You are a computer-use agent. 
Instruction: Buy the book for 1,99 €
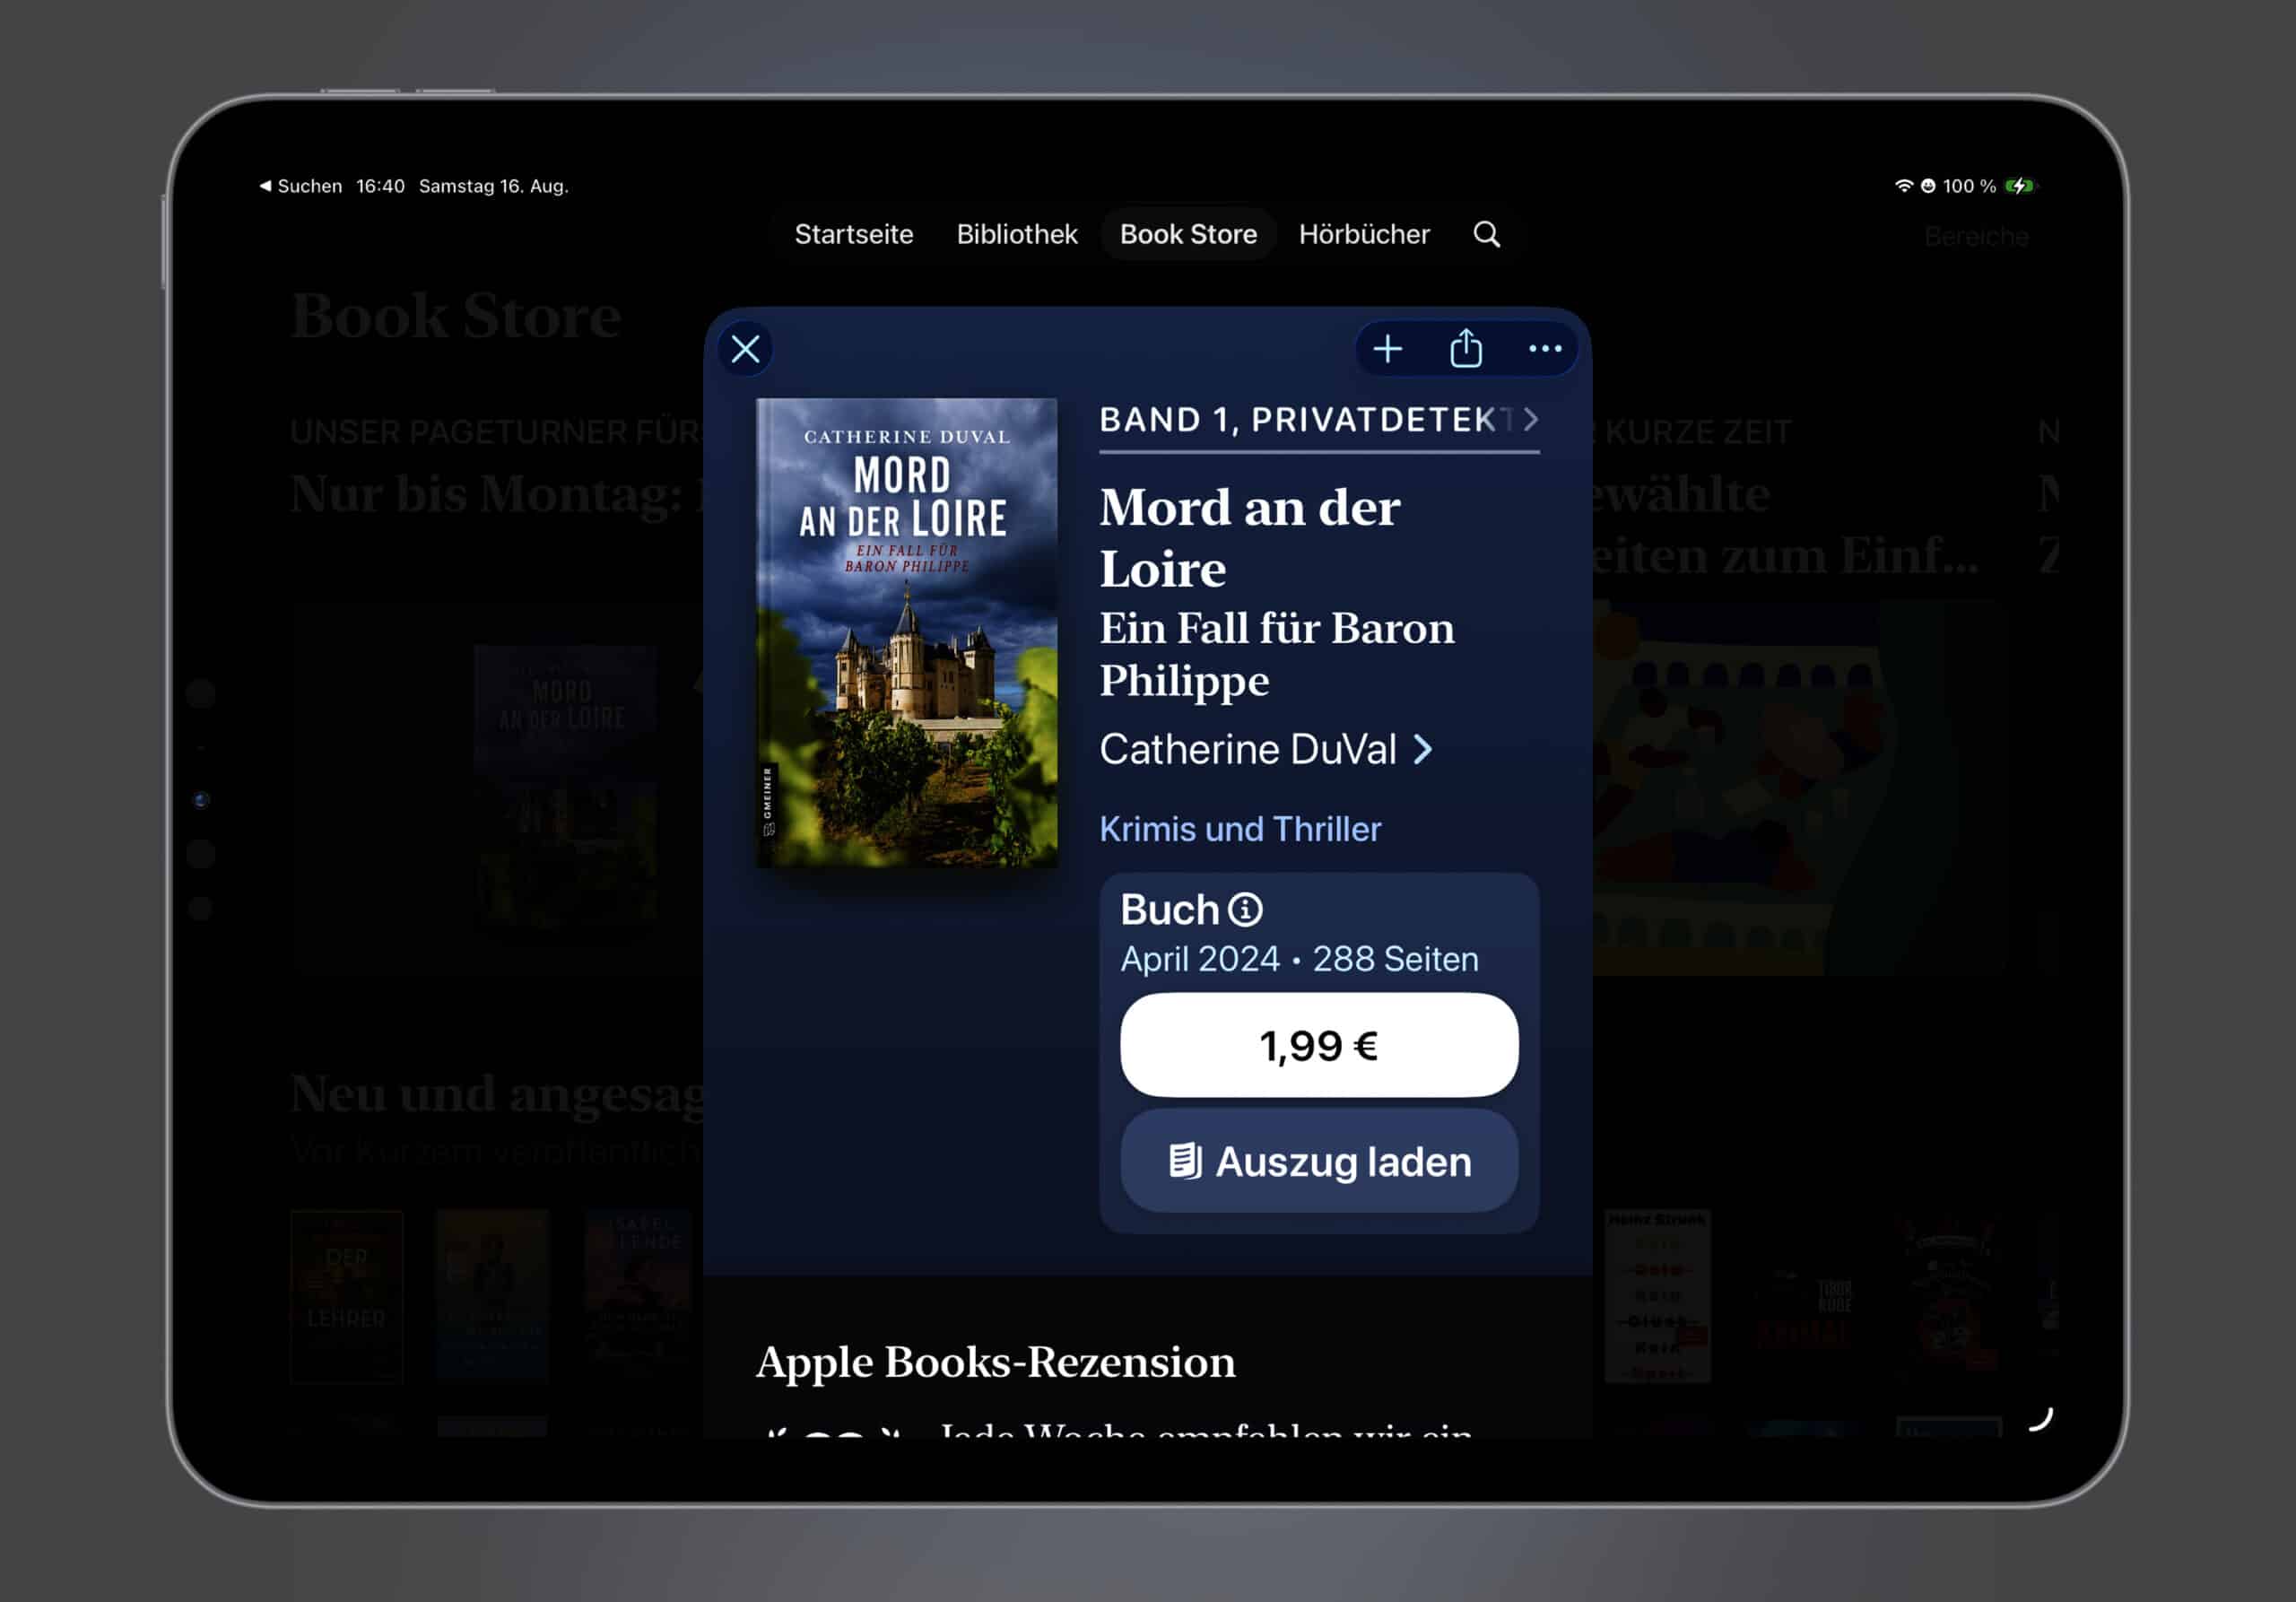(x=1319, y=1046)
